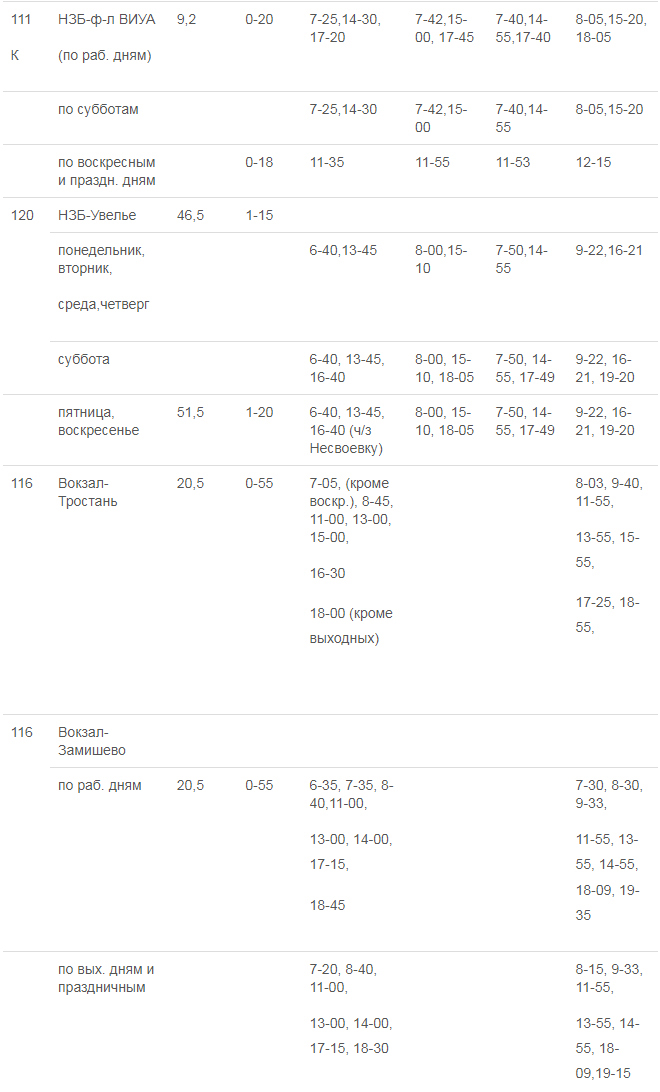Click the Вокзал-Замишево route name
Viewport: 660px width, 1092px height.
[x=92, y=741]
